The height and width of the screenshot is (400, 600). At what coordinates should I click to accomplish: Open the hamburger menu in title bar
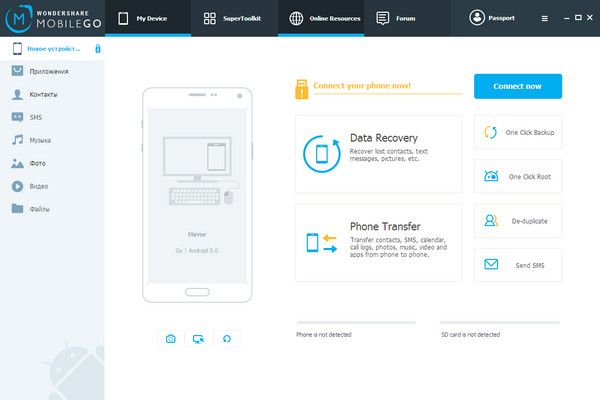pyautogui.click(x=545, y=18)
